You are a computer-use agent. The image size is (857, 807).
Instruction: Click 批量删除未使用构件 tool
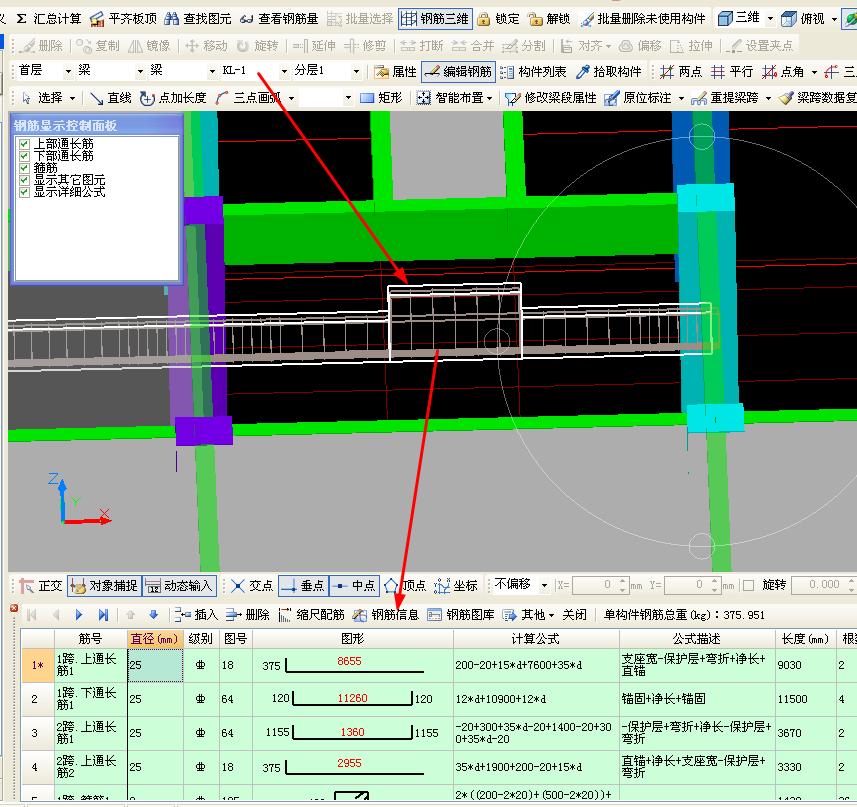(x=643, y=19)
